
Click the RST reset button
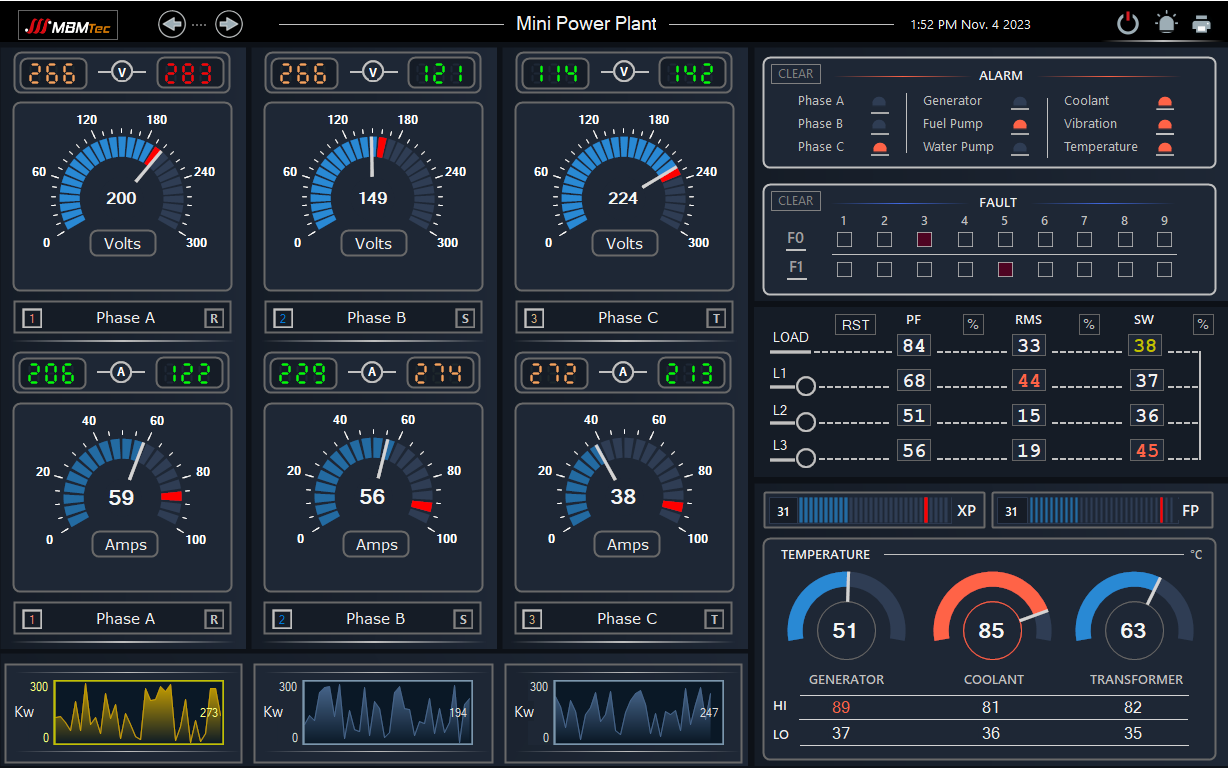pos(855,324)
